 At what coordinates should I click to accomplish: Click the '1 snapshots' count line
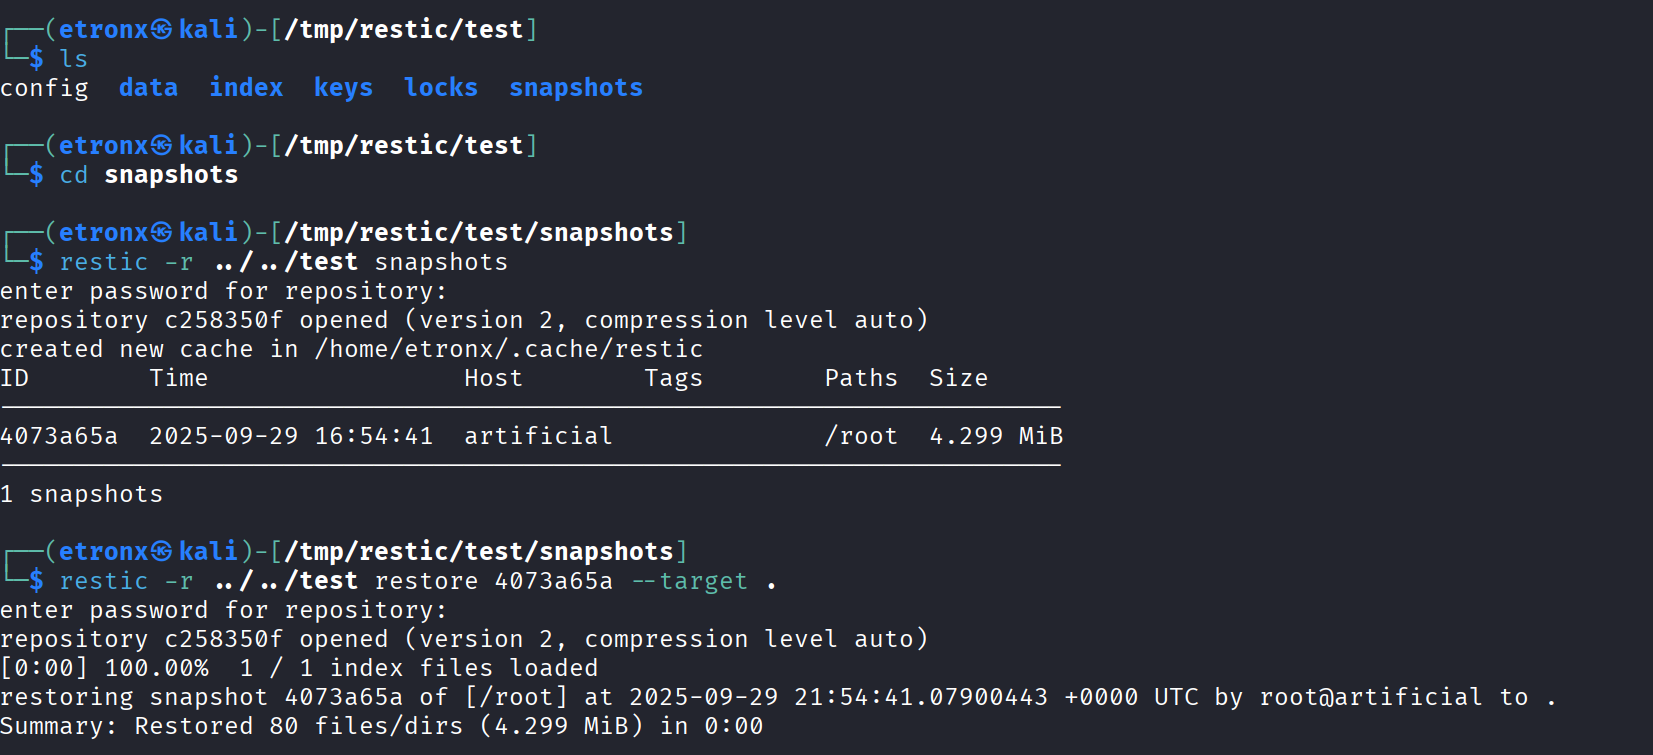[81, 494]
